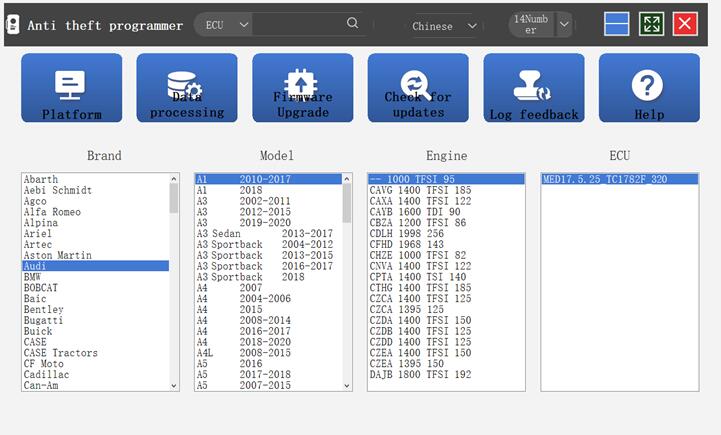This screenshot has width=721, height=435.
Task: Select Alfa Romeo brand
Action: click(x=96, y=212)
